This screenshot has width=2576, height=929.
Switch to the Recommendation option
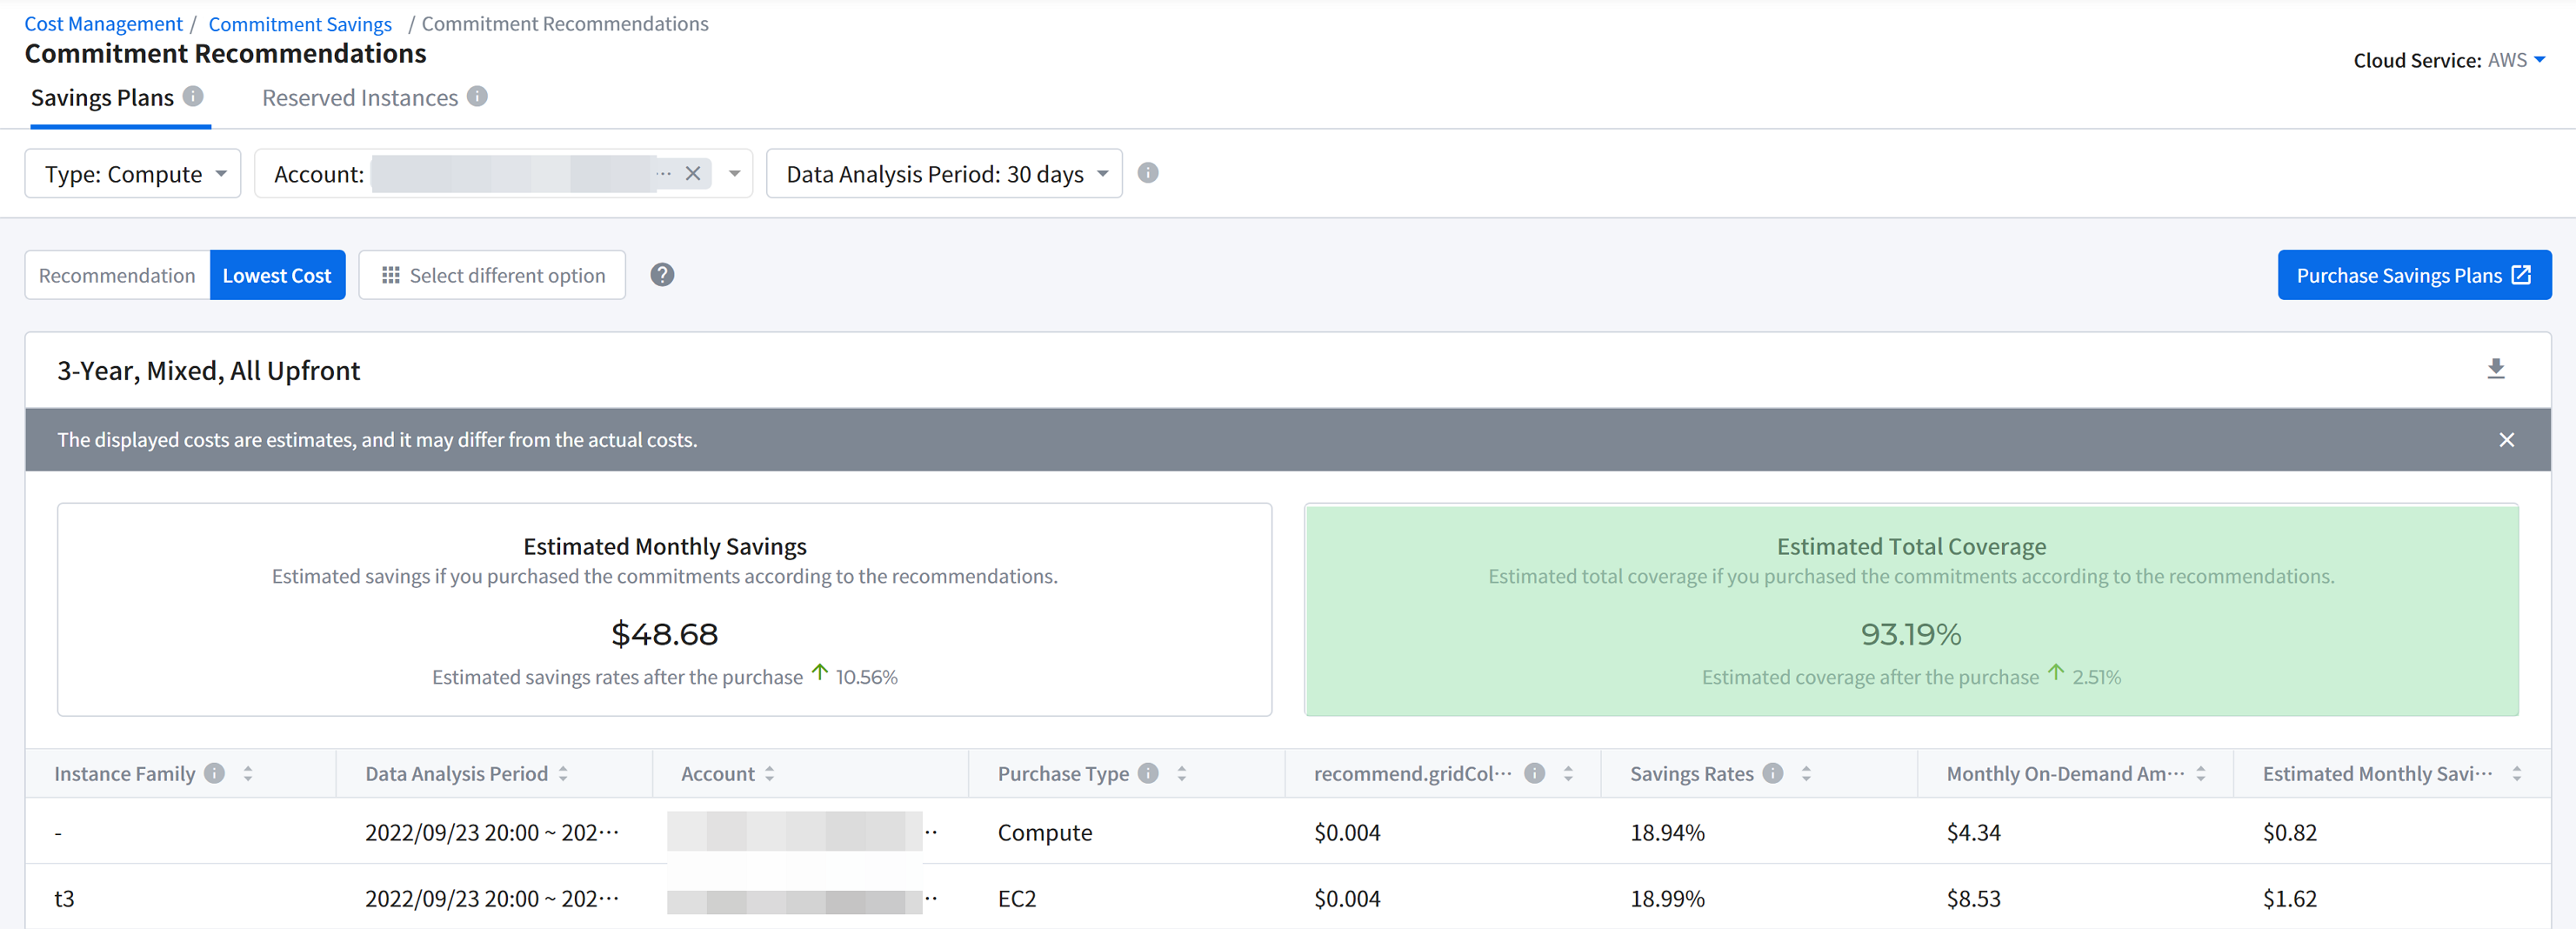(117, 275)
